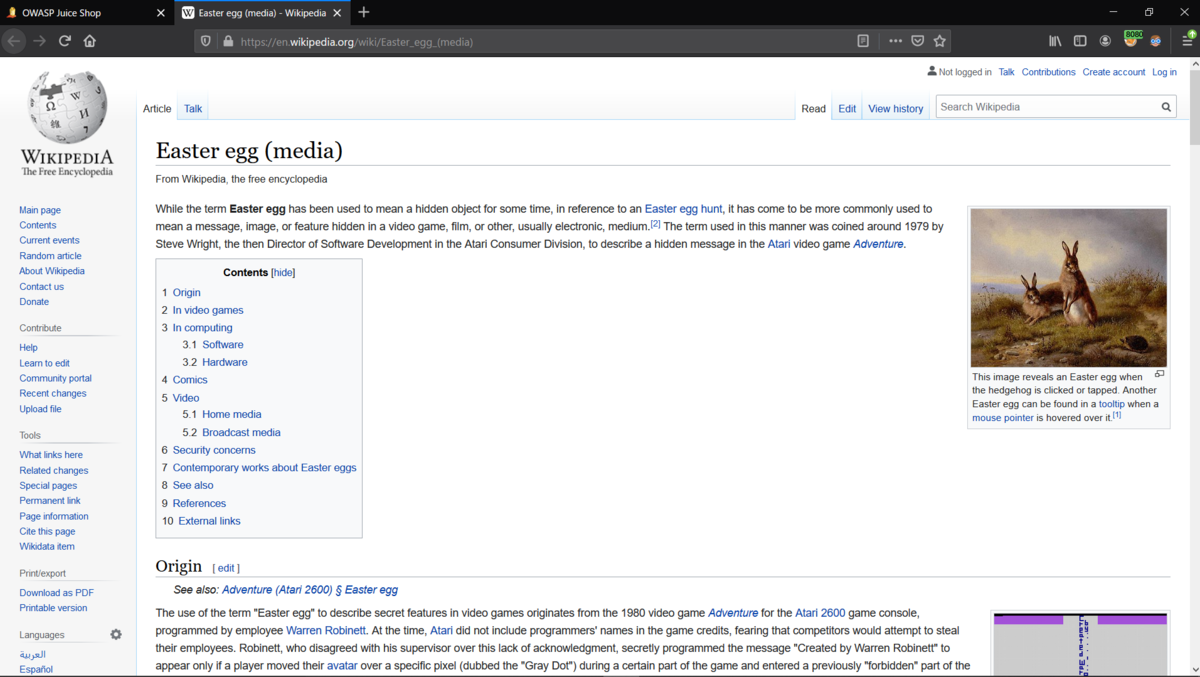Select the Read tab

(x=814, y=108)
